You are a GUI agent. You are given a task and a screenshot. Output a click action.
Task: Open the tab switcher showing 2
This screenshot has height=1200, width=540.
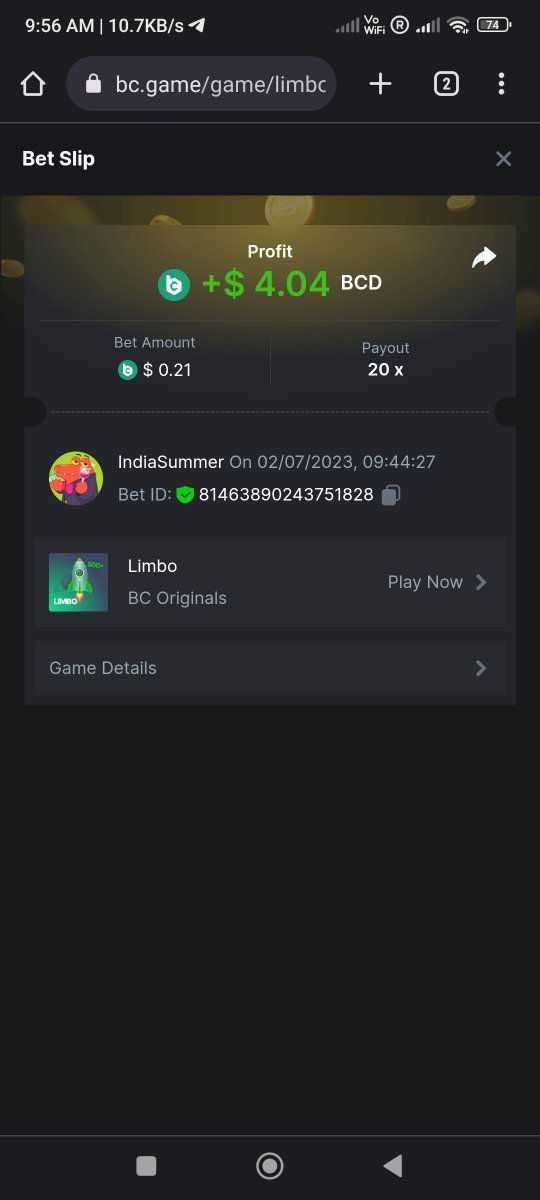point(446,84)
